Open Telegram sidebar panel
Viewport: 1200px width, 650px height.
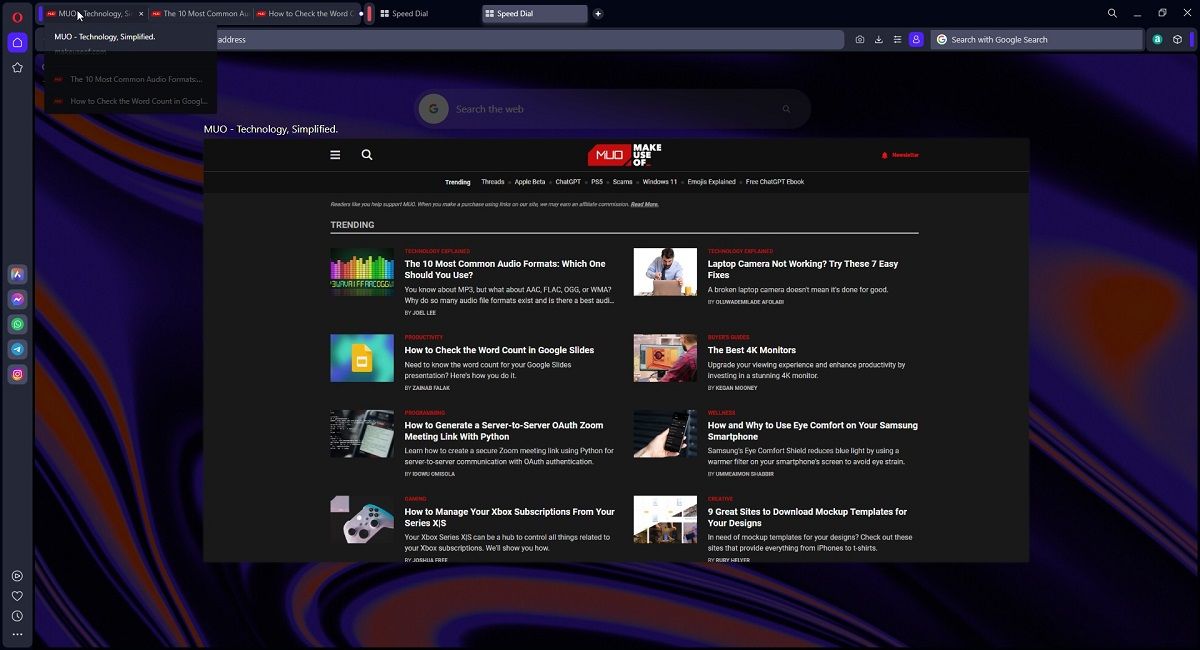coord(17,349)
